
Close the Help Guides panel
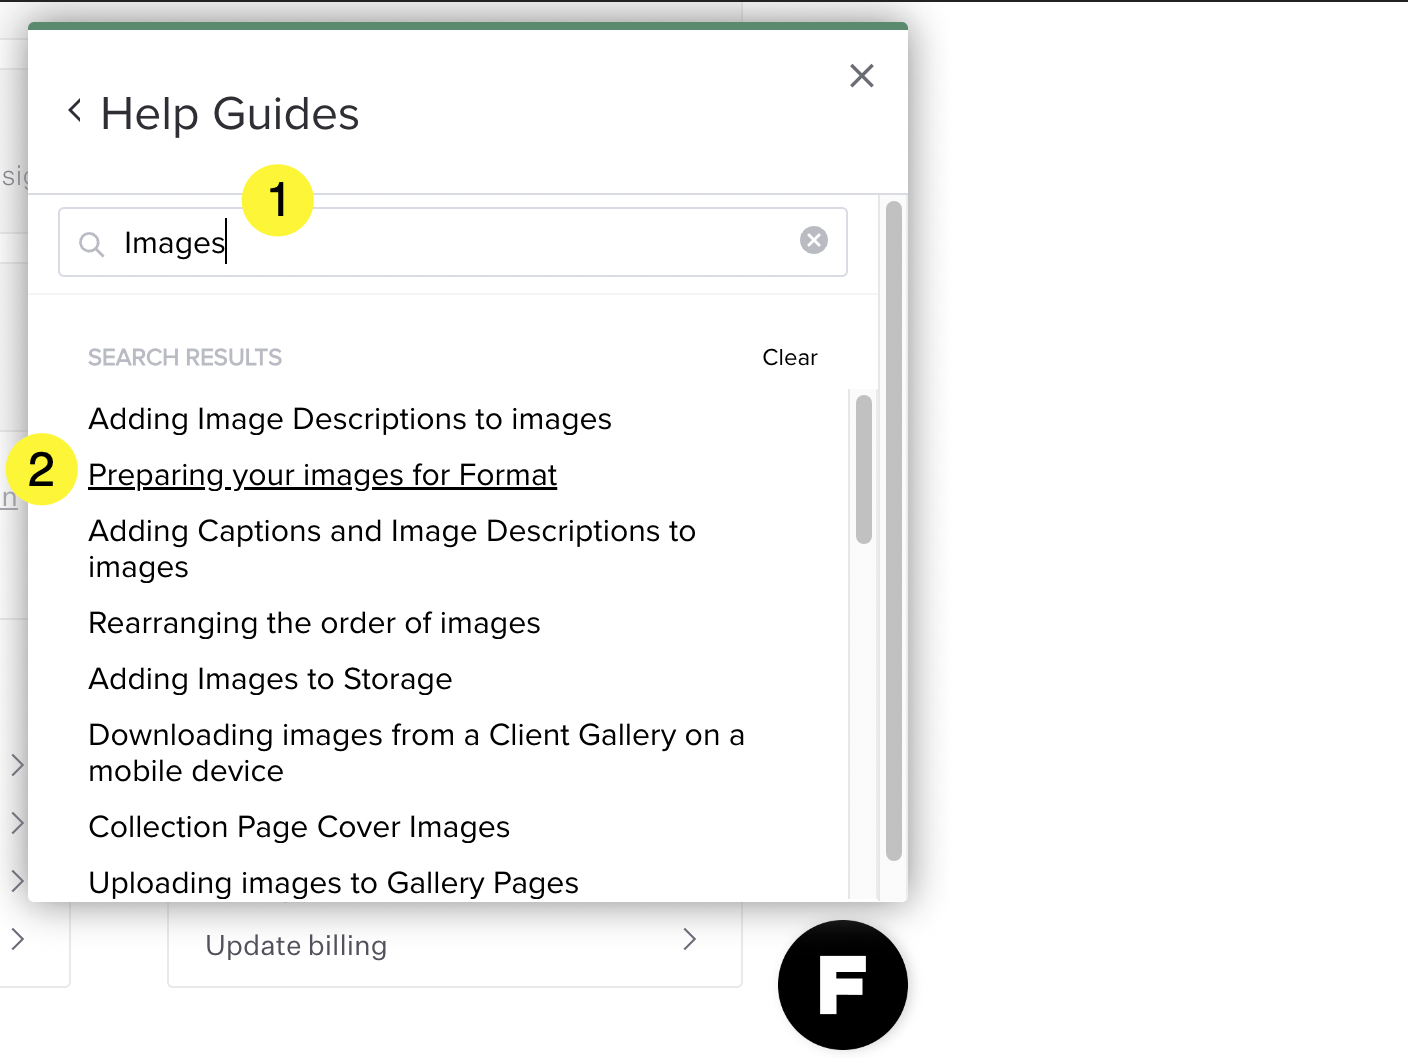(861, 75)
